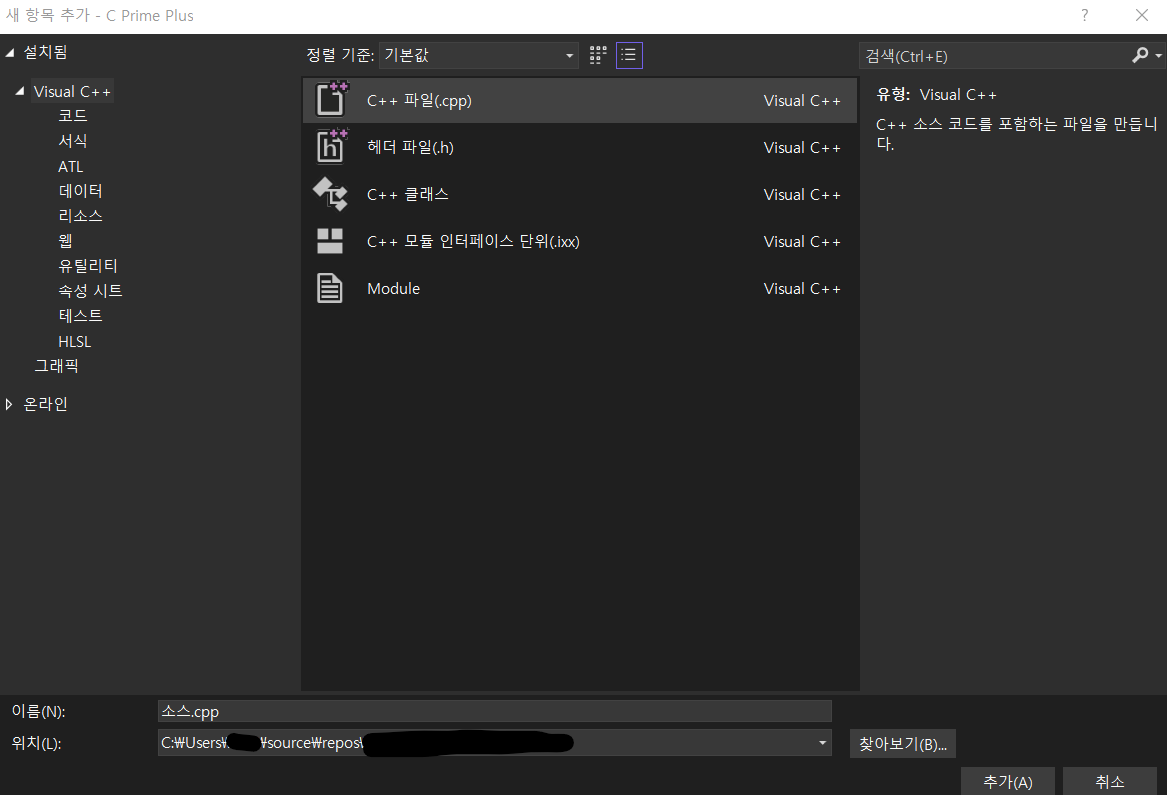
Task: Select the 데이터 category
Action: (x=80, y=191)
